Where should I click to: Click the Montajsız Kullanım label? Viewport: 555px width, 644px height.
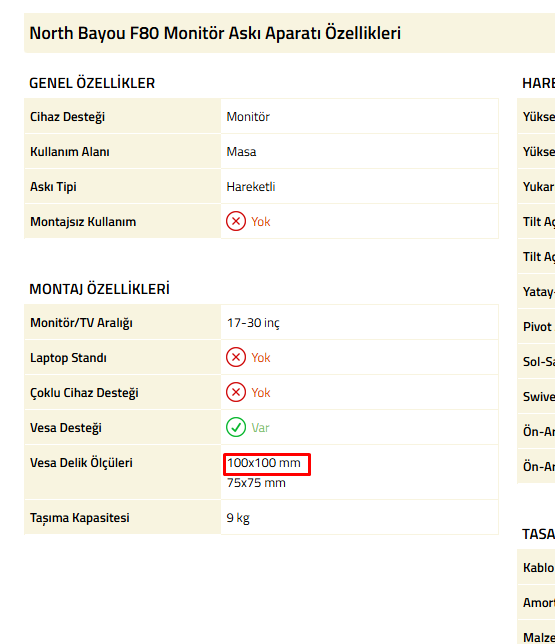(83, 222)
